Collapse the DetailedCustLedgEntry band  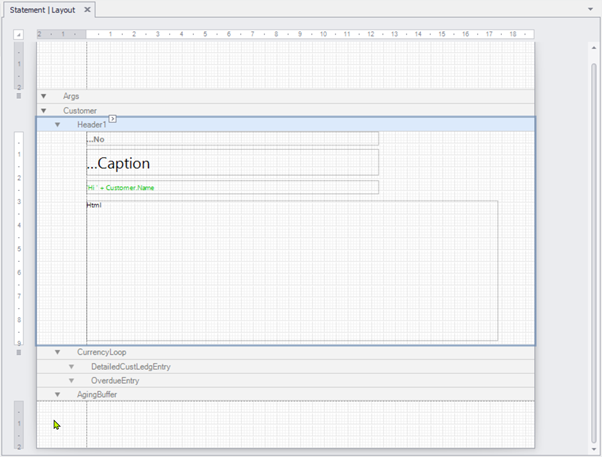pos(71,367)
